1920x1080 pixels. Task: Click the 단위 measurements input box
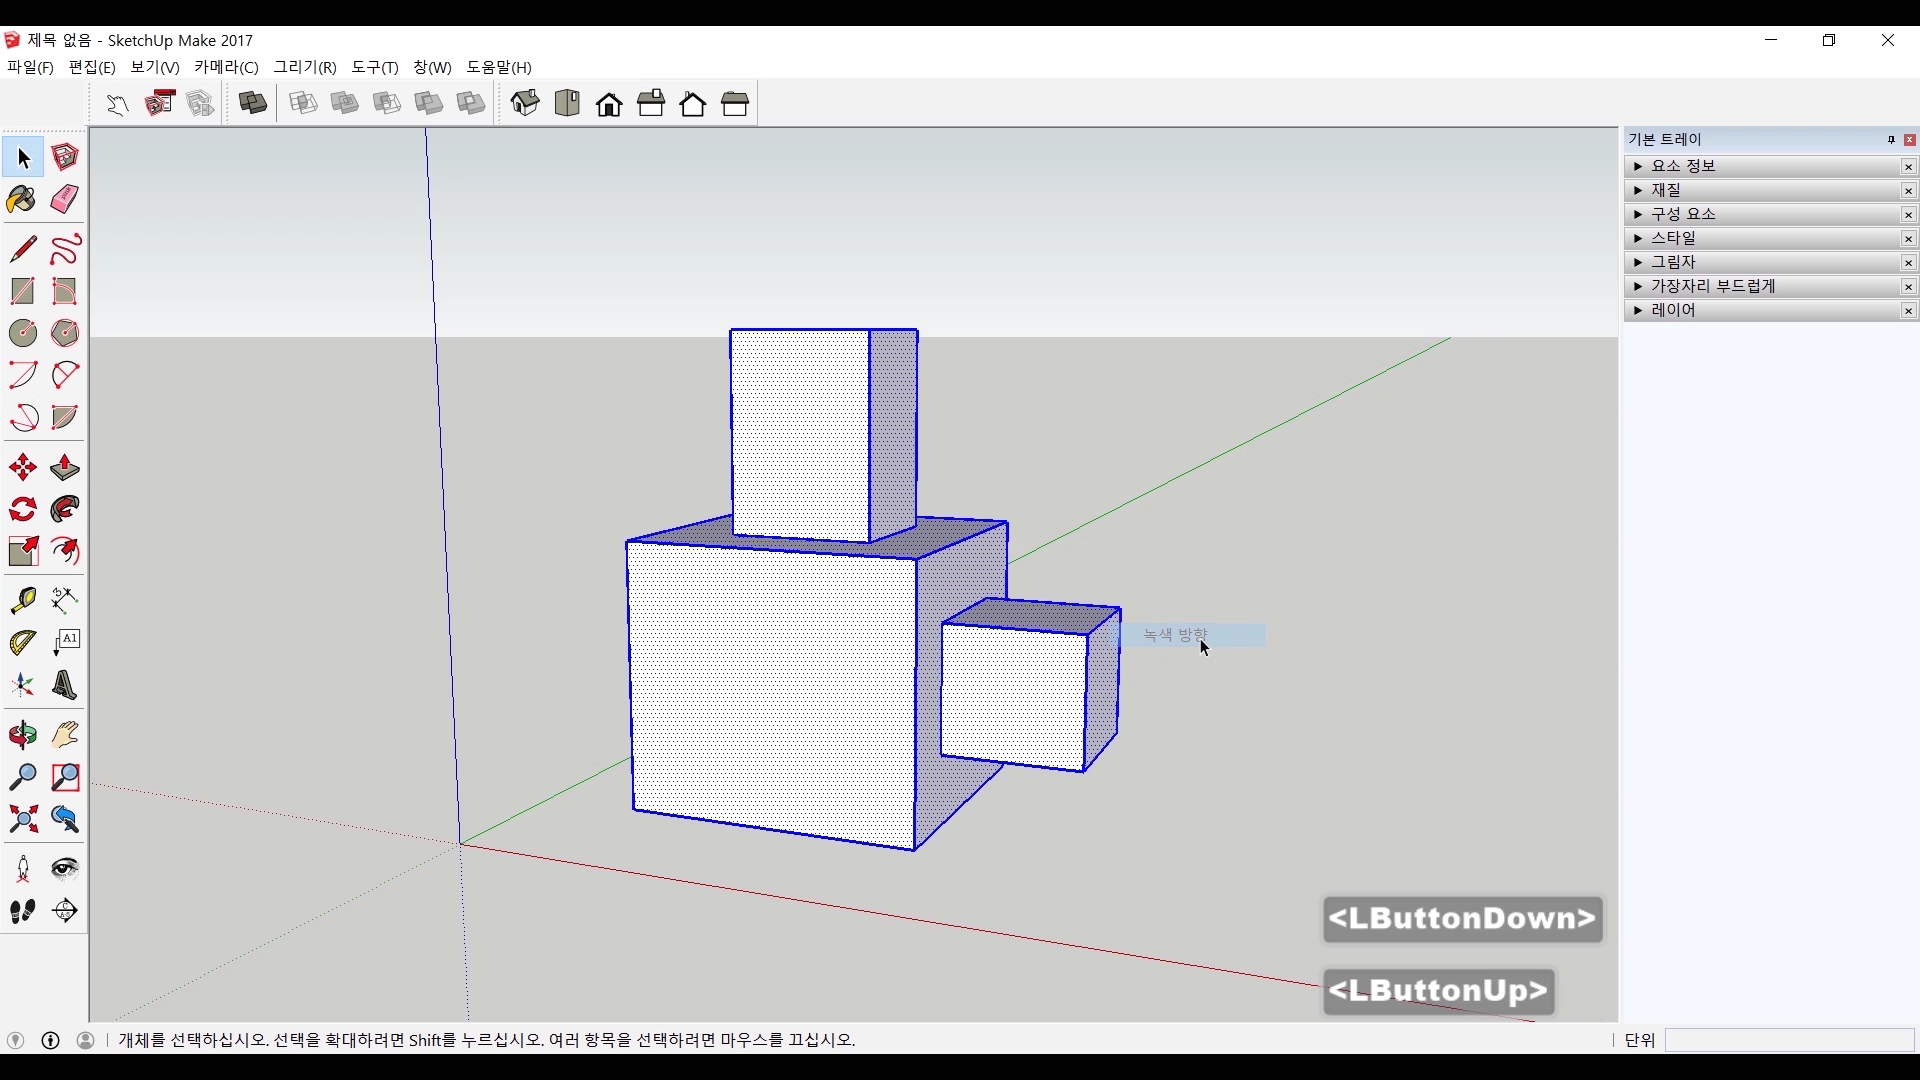[x=1788, y=1040]
